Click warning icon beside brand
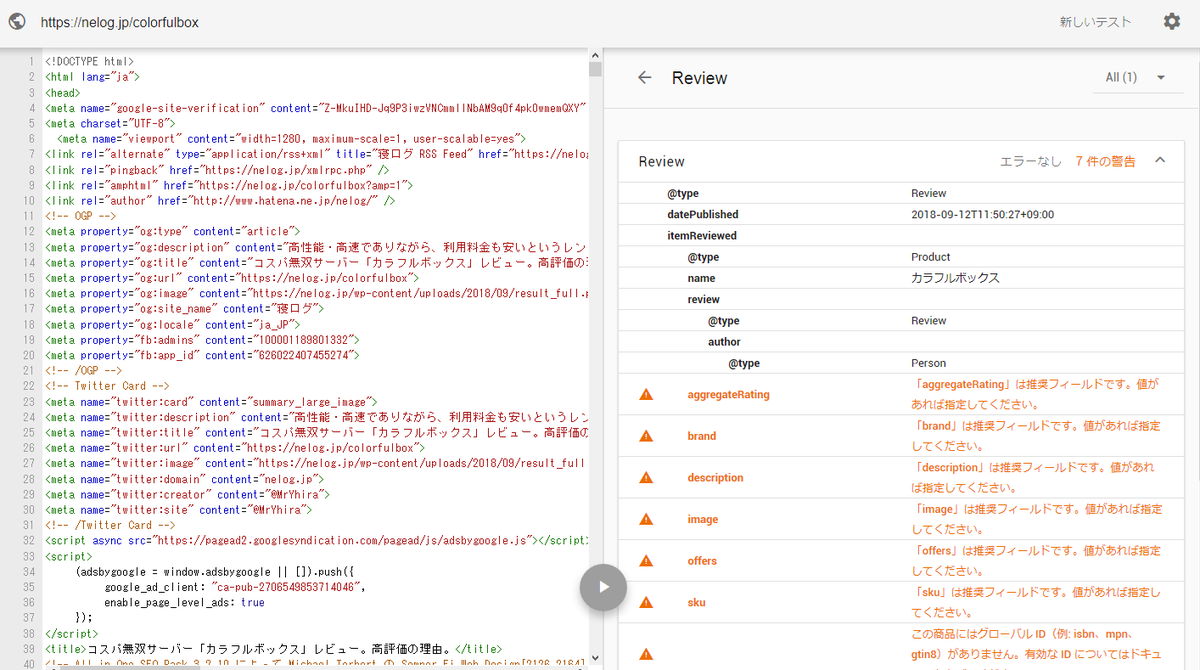The height and width of the screenshot is (670, 1200). tap(646, 436)
